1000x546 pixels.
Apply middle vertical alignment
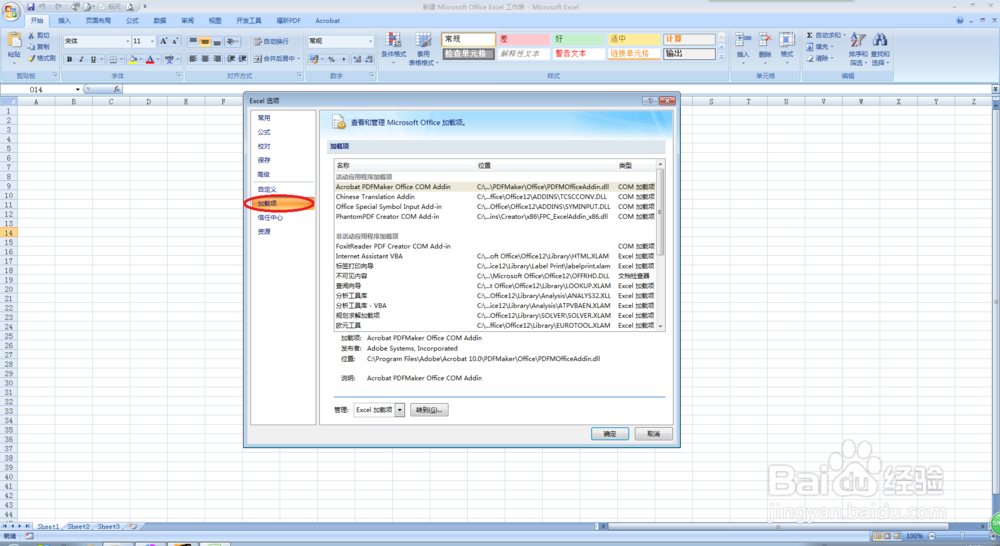coord(205,41)
